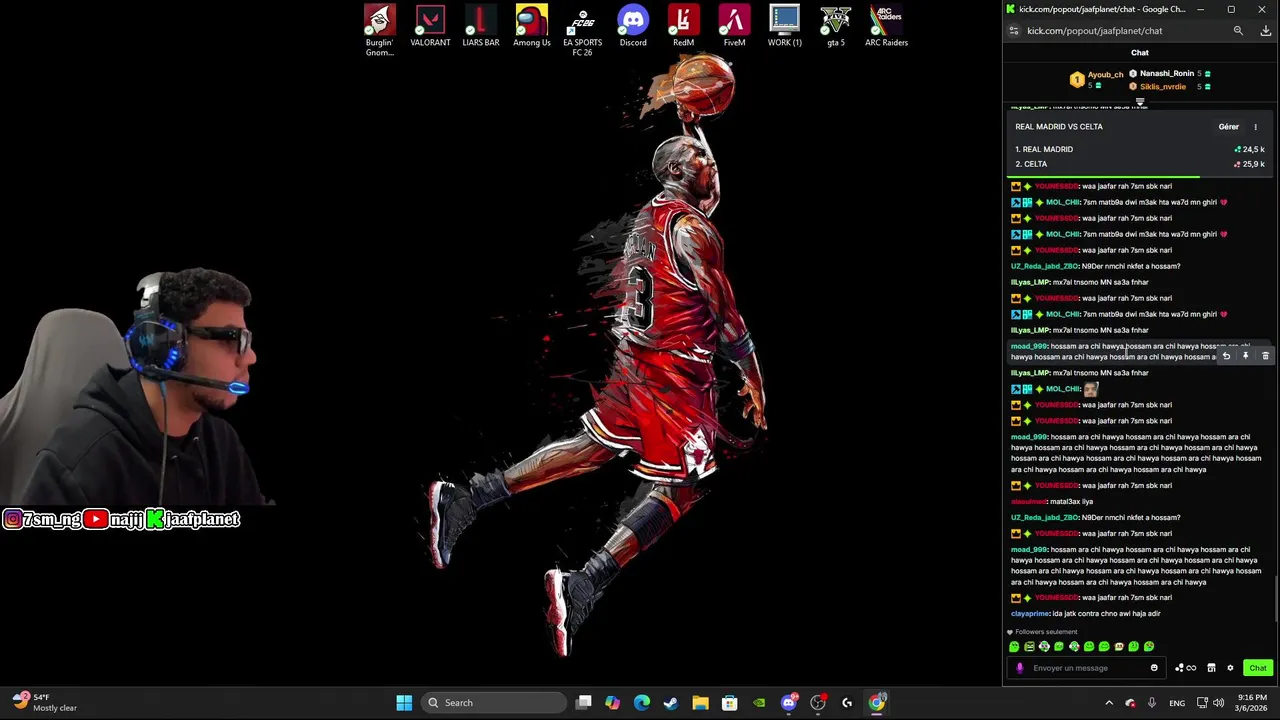Open Logitech G HUB from taskbar
The image size is (1280, 720).
pos(847,703)
